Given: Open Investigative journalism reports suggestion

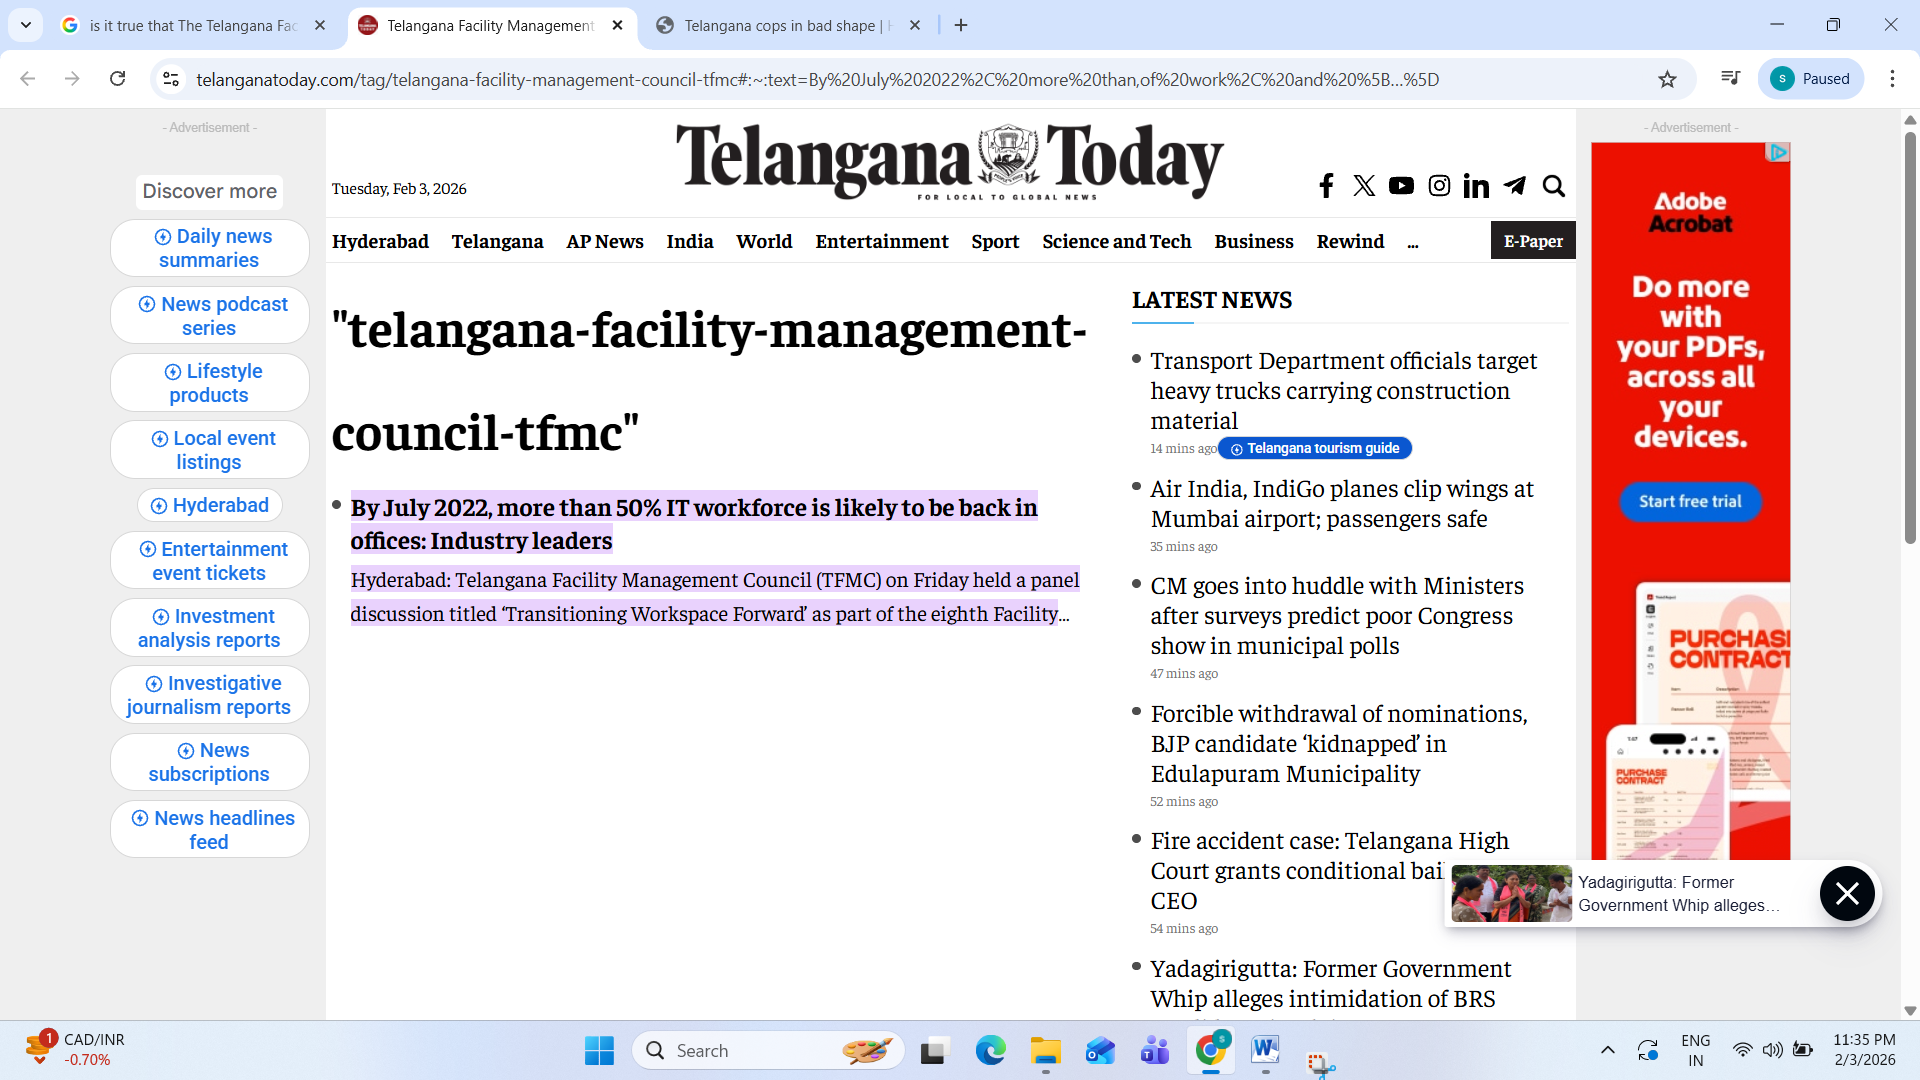Looking at the screenshot, I should (209, 695).
